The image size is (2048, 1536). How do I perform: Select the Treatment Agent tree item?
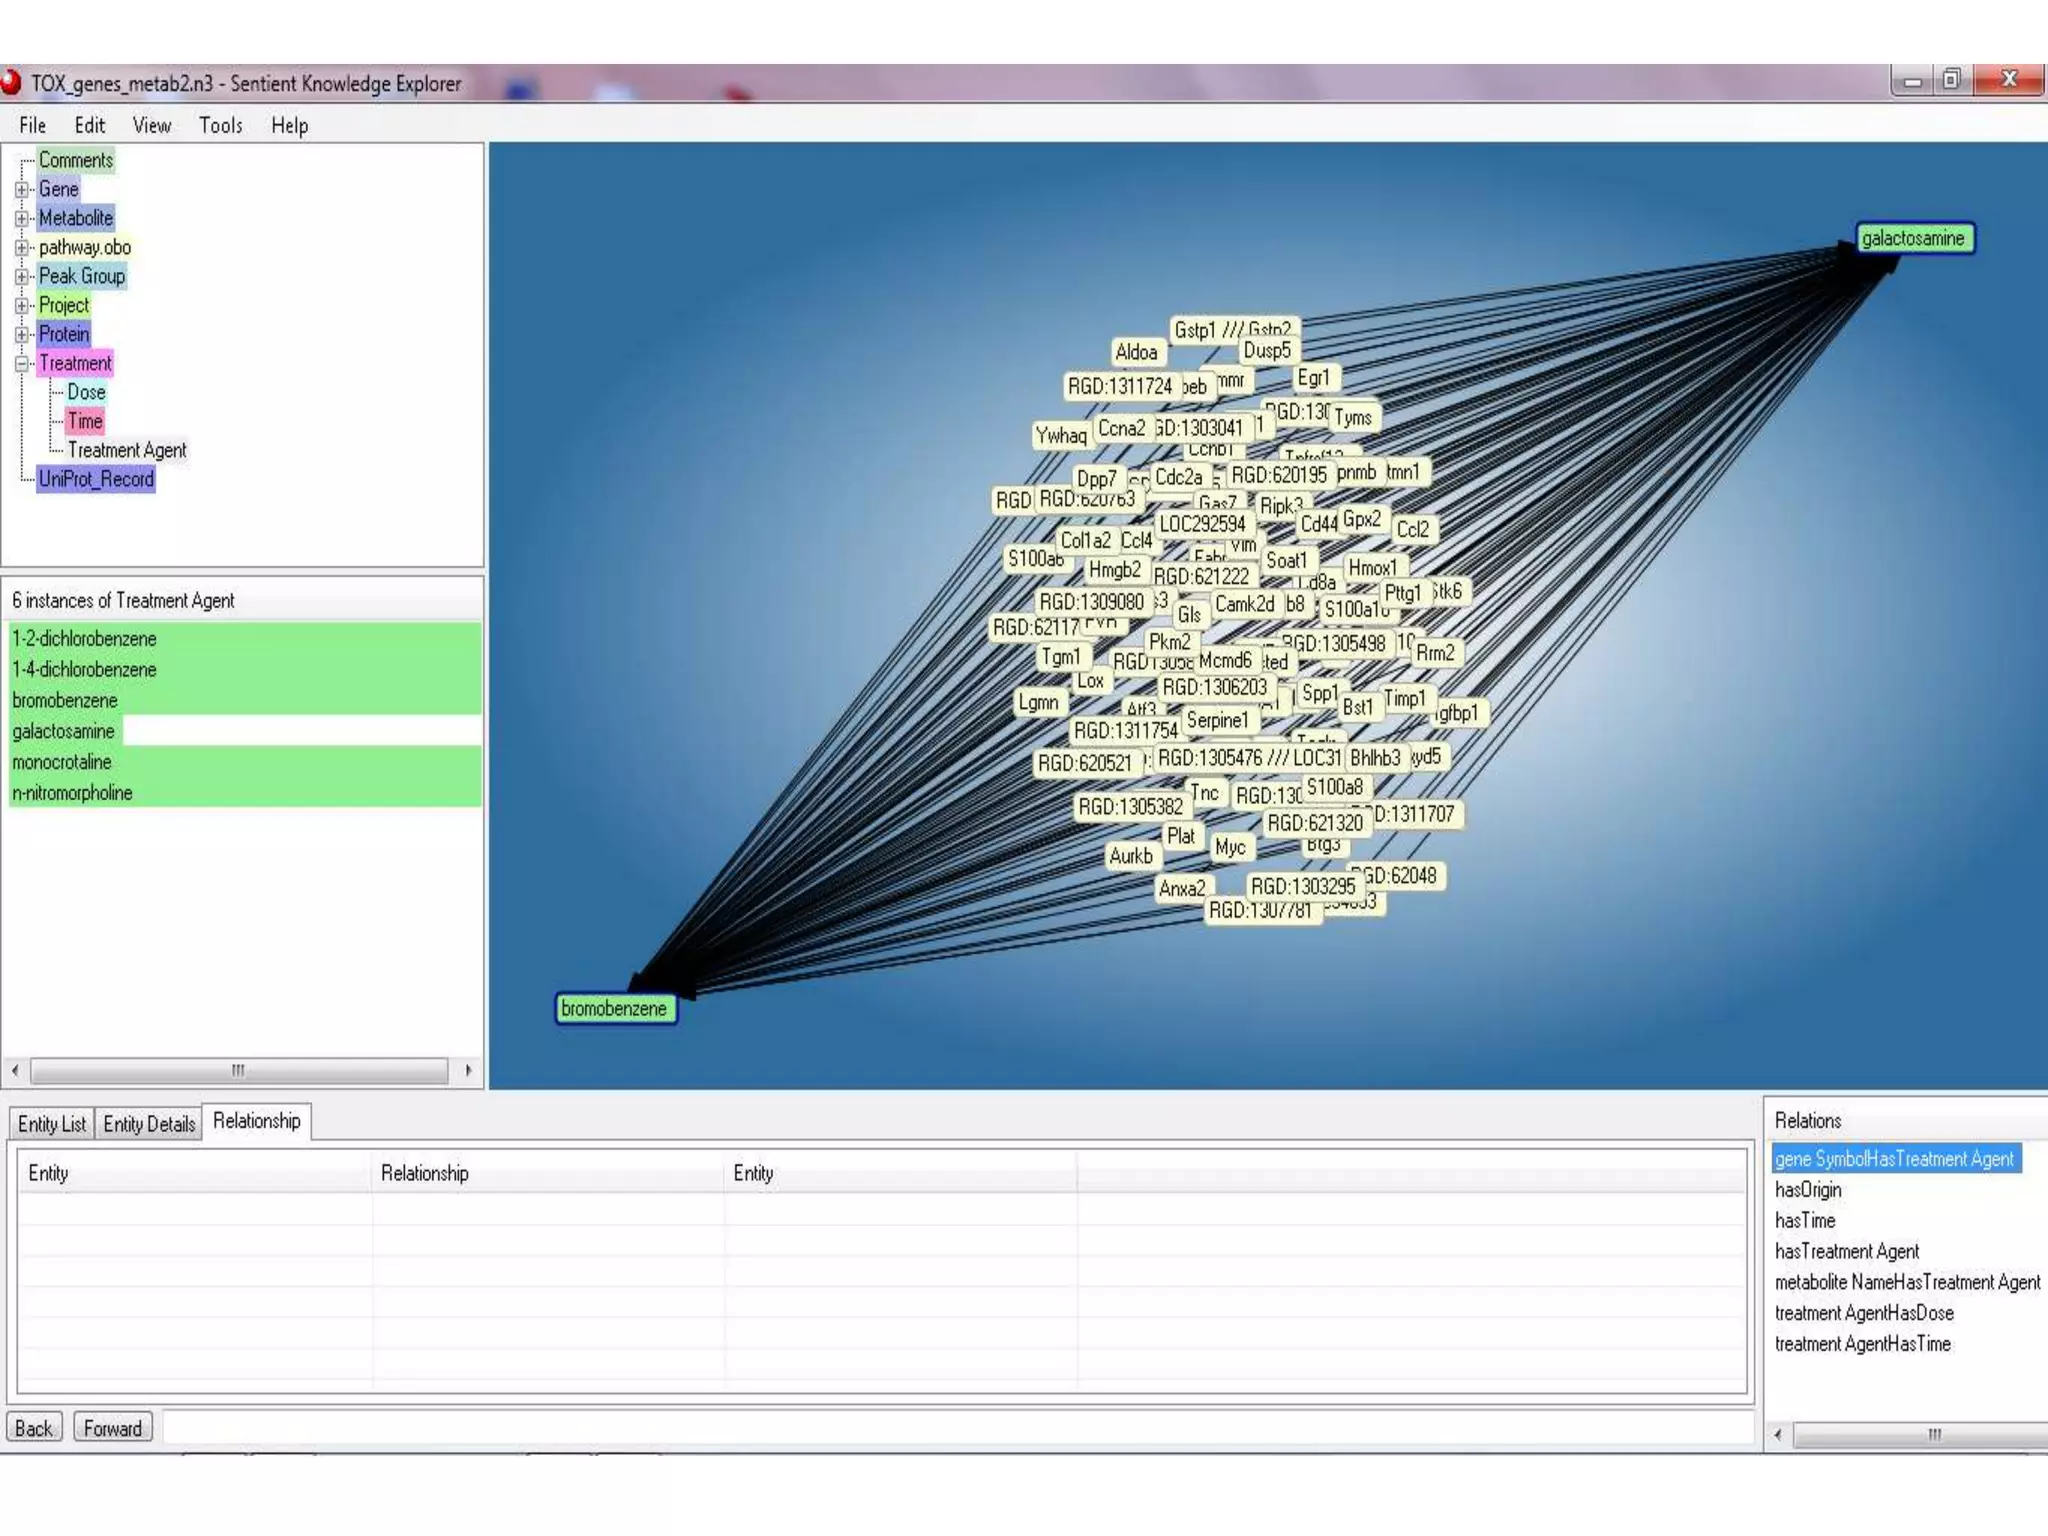[x=127, y=450]
